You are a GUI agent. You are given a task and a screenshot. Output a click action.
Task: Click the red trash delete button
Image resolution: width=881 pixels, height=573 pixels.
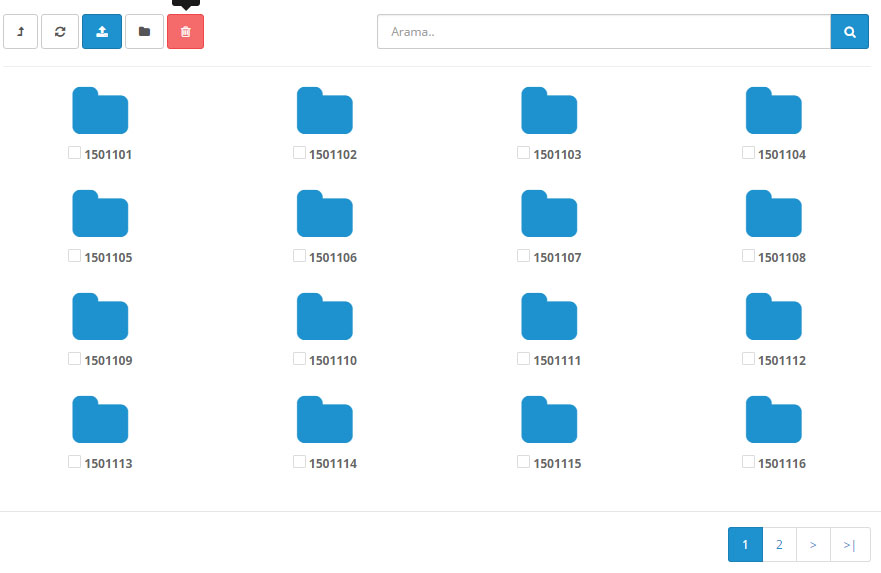185,31
